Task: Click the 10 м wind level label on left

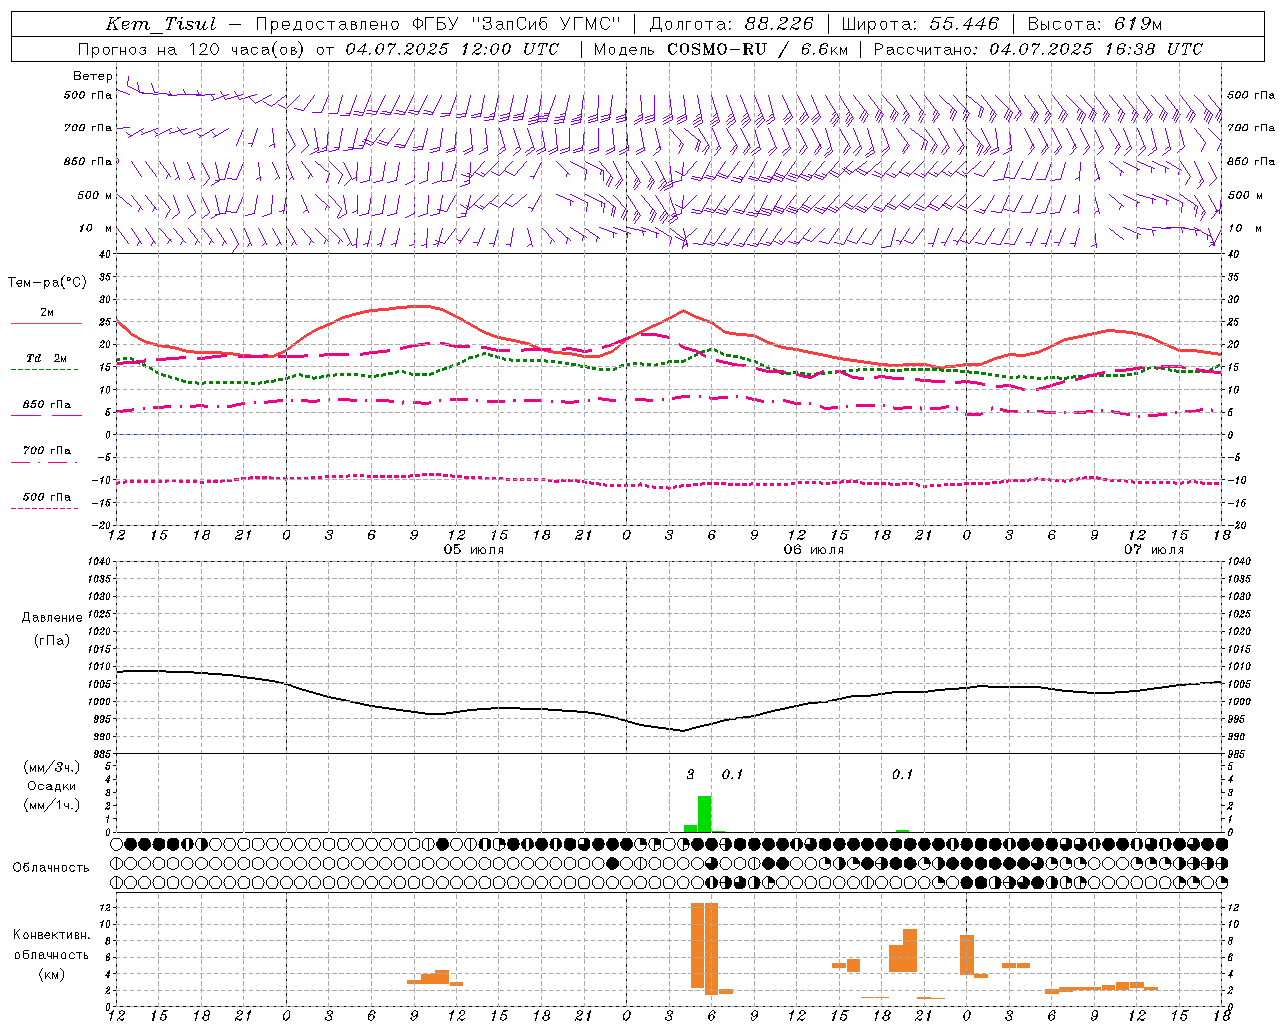Action: [x=95, y=229]
